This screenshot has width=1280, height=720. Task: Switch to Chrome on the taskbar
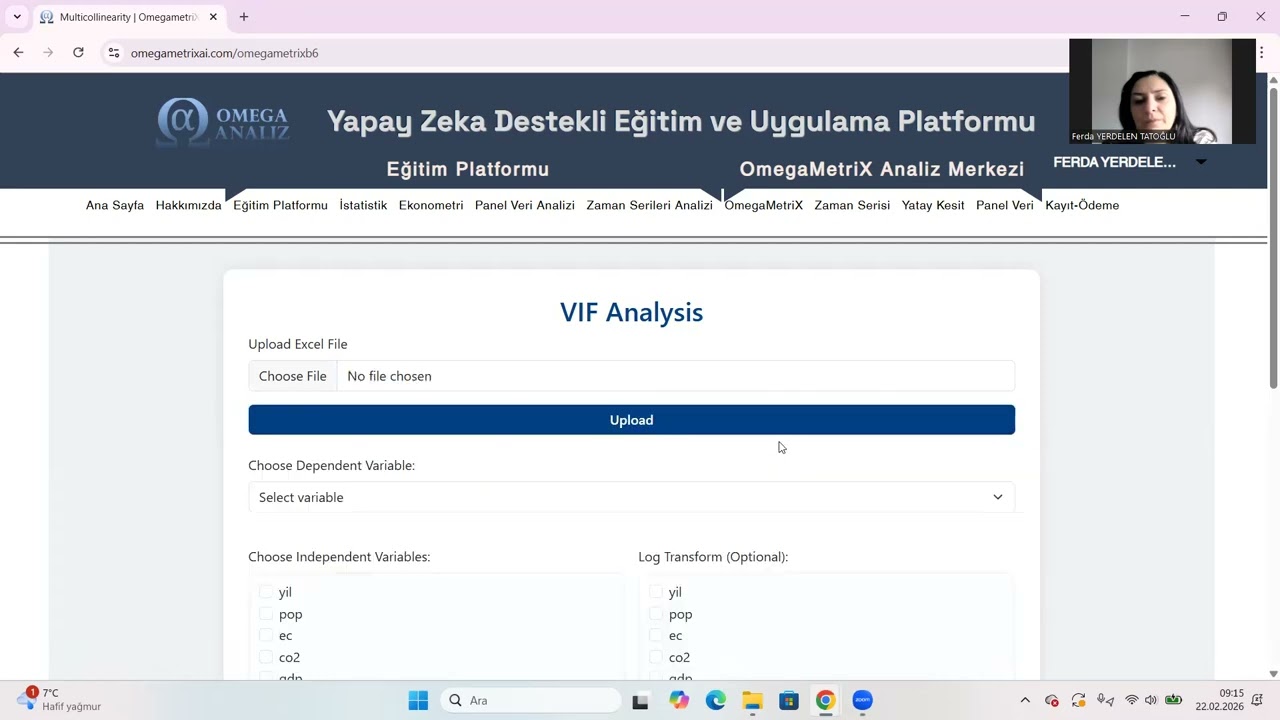825,700
